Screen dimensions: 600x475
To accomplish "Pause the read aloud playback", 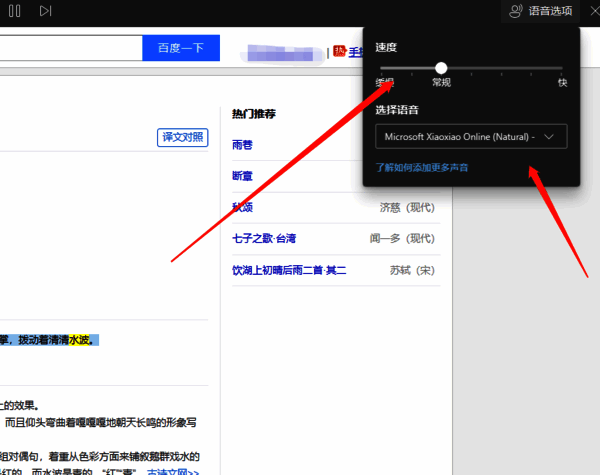I will [15, 11].
